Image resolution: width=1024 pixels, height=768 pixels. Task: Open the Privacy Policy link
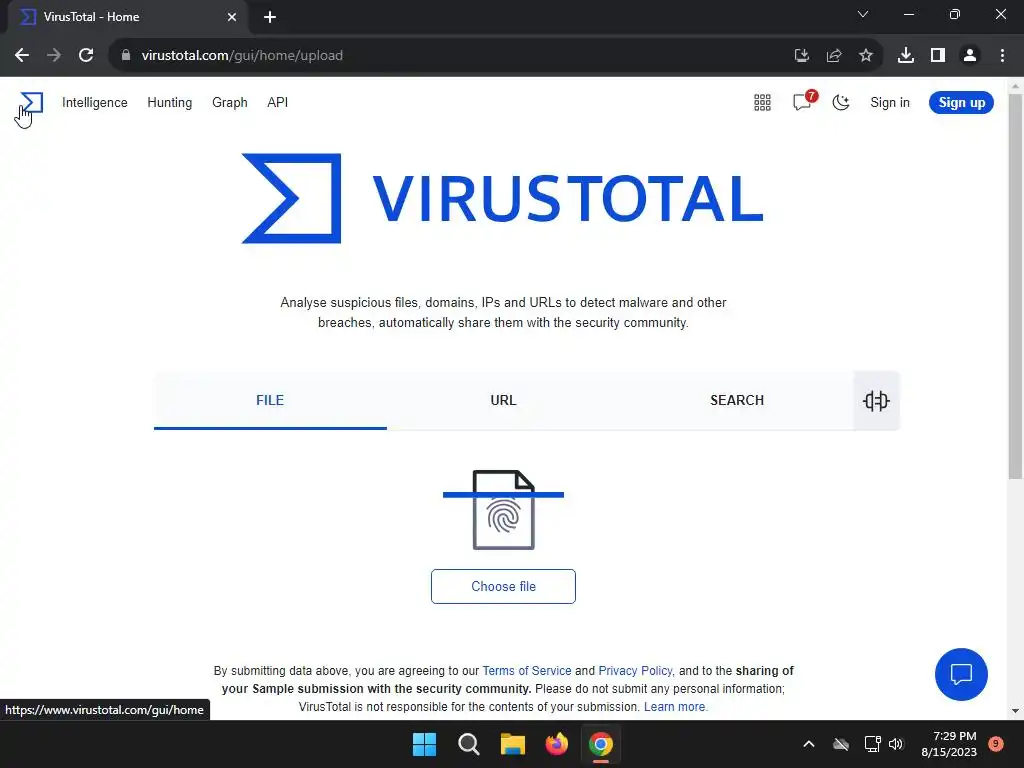tap(635, 671)
